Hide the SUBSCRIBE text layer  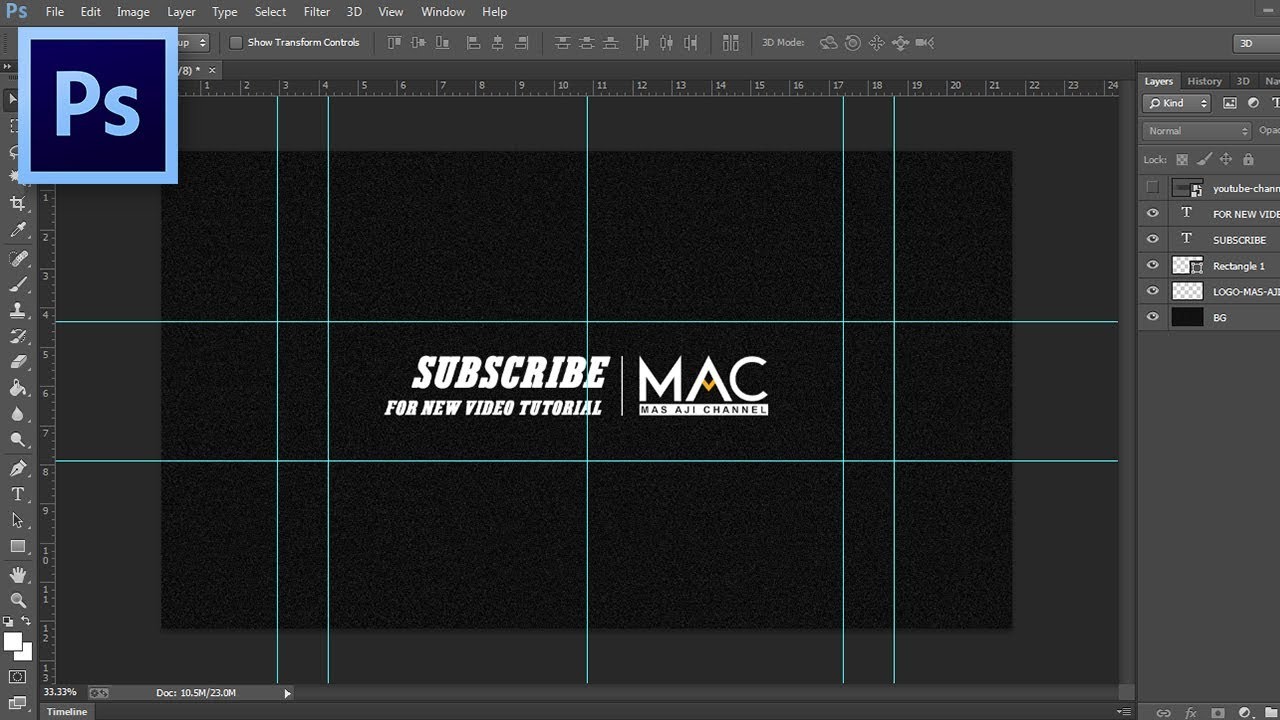[x=1153, y=239]
